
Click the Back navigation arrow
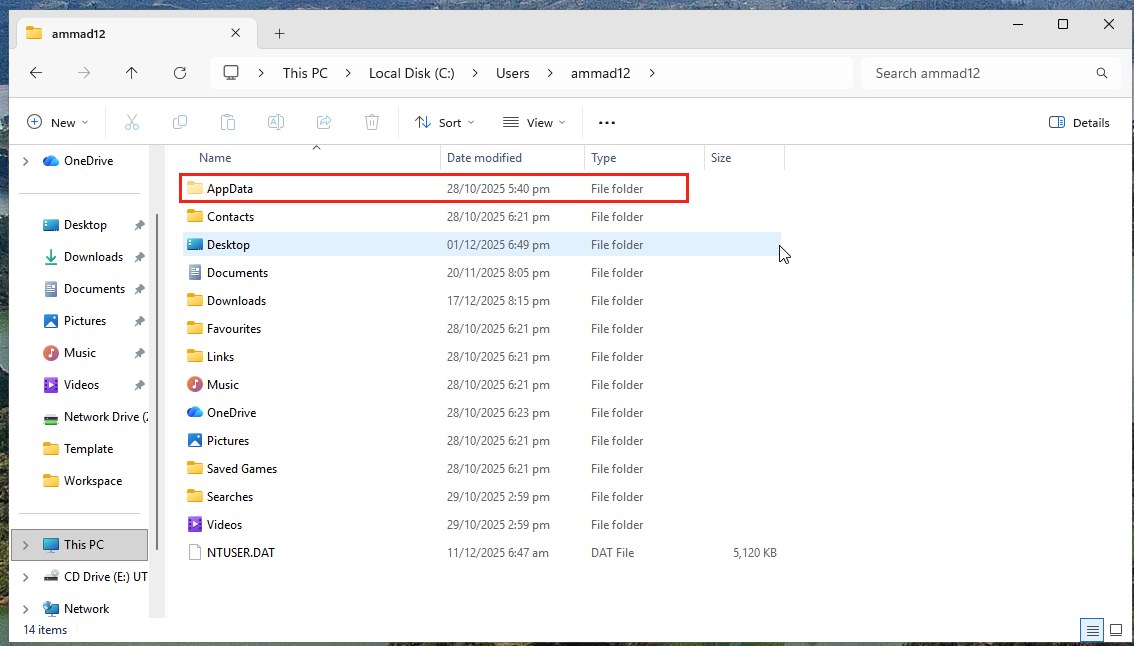tap(36, 73)
